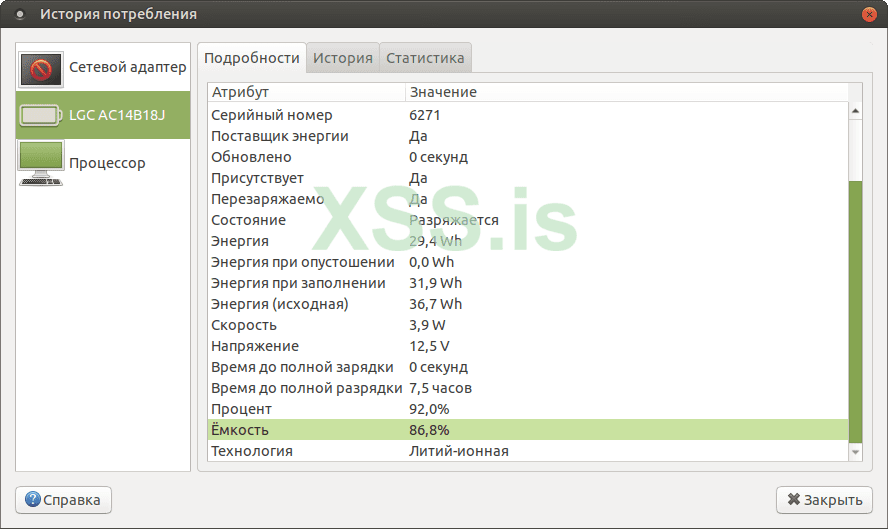
Task: Click the 36,7 Wh value
Action: [x=436, y=304]
